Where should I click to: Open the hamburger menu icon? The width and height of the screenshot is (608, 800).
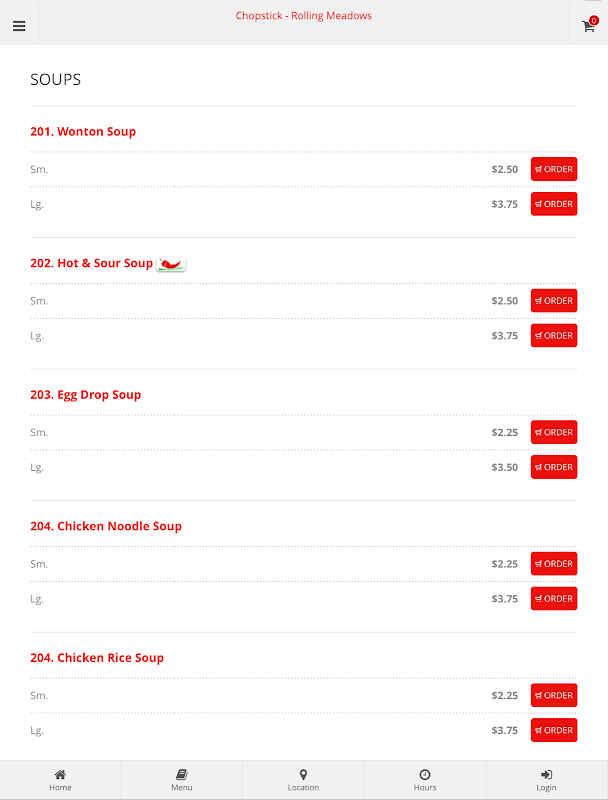19,26
